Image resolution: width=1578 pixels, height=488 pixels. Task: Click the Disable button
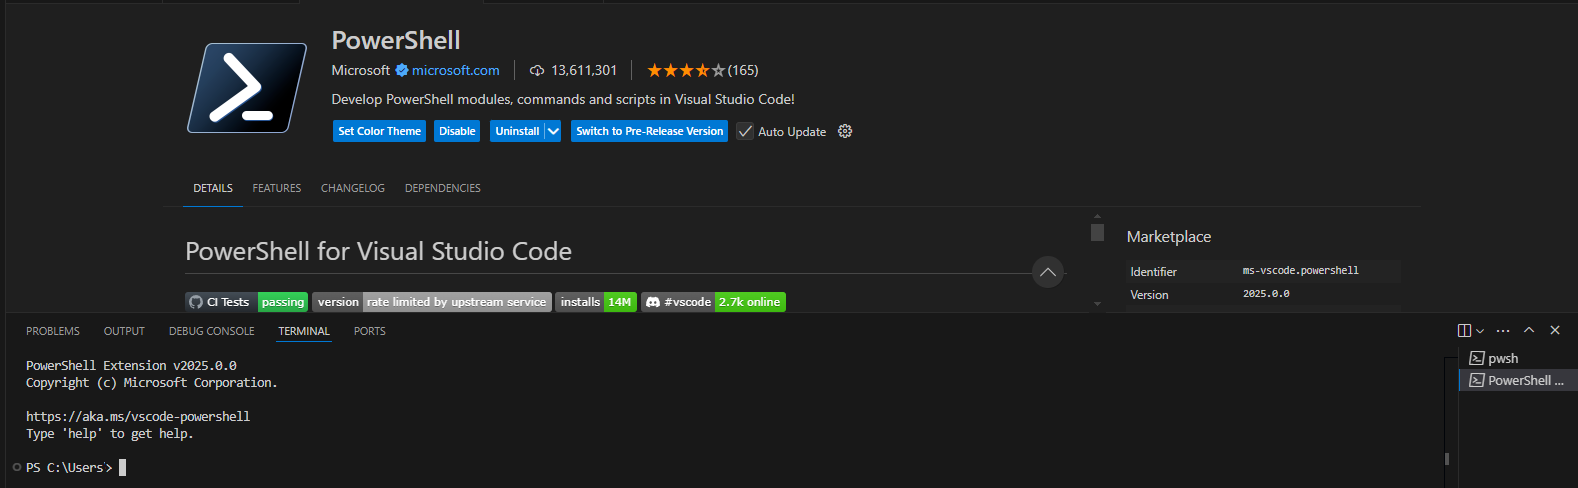(457, 131)
